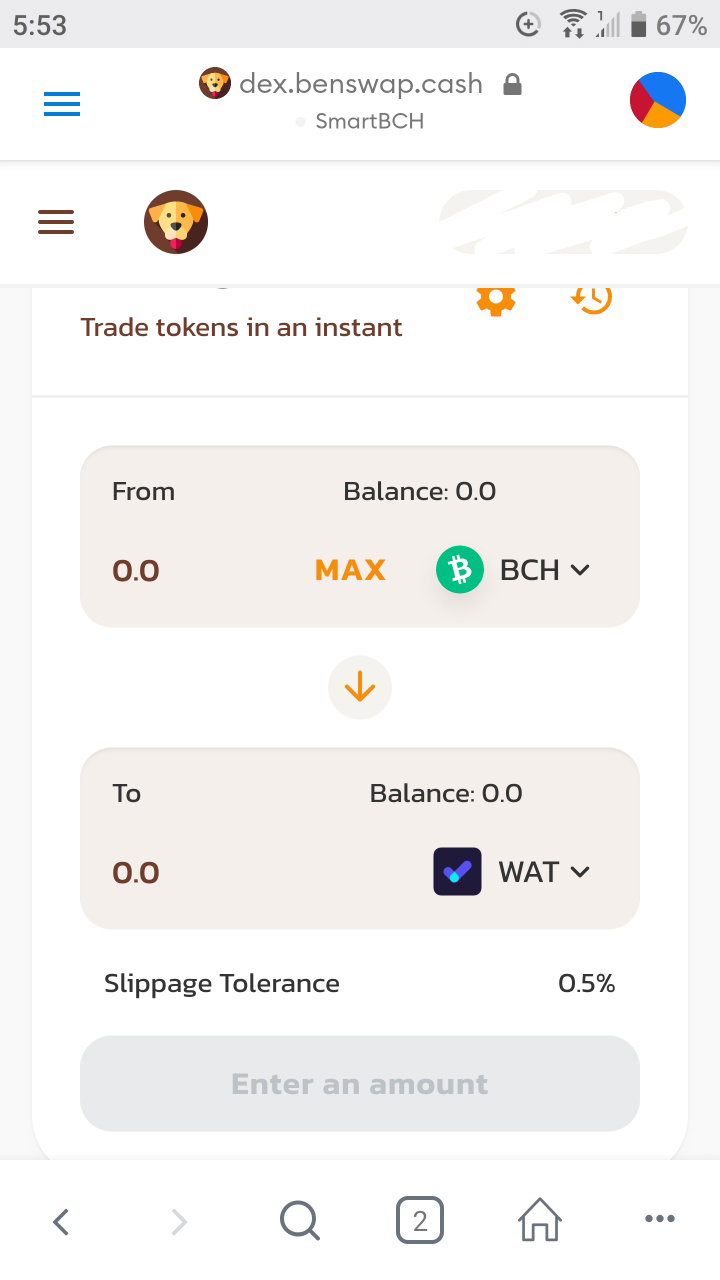Screen dimensions: 720x1280
Task: View recent transactions history icon
Action: (591, 297)
